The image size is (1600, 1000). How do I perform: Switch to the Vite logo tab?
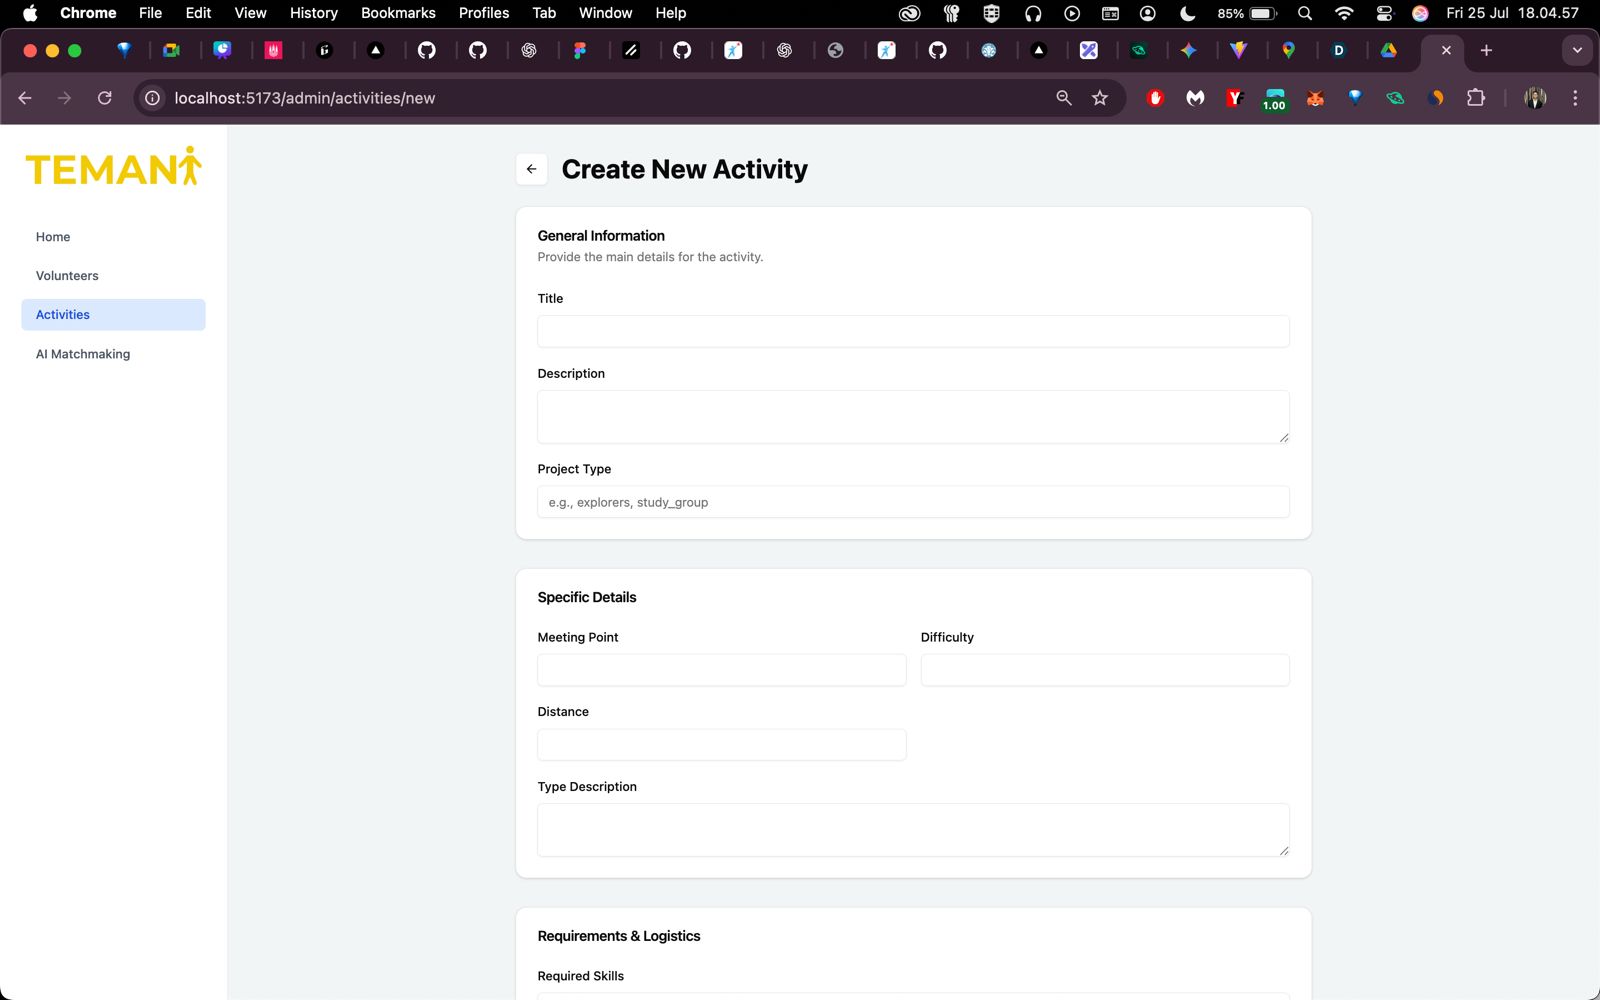click(1239, 50)
